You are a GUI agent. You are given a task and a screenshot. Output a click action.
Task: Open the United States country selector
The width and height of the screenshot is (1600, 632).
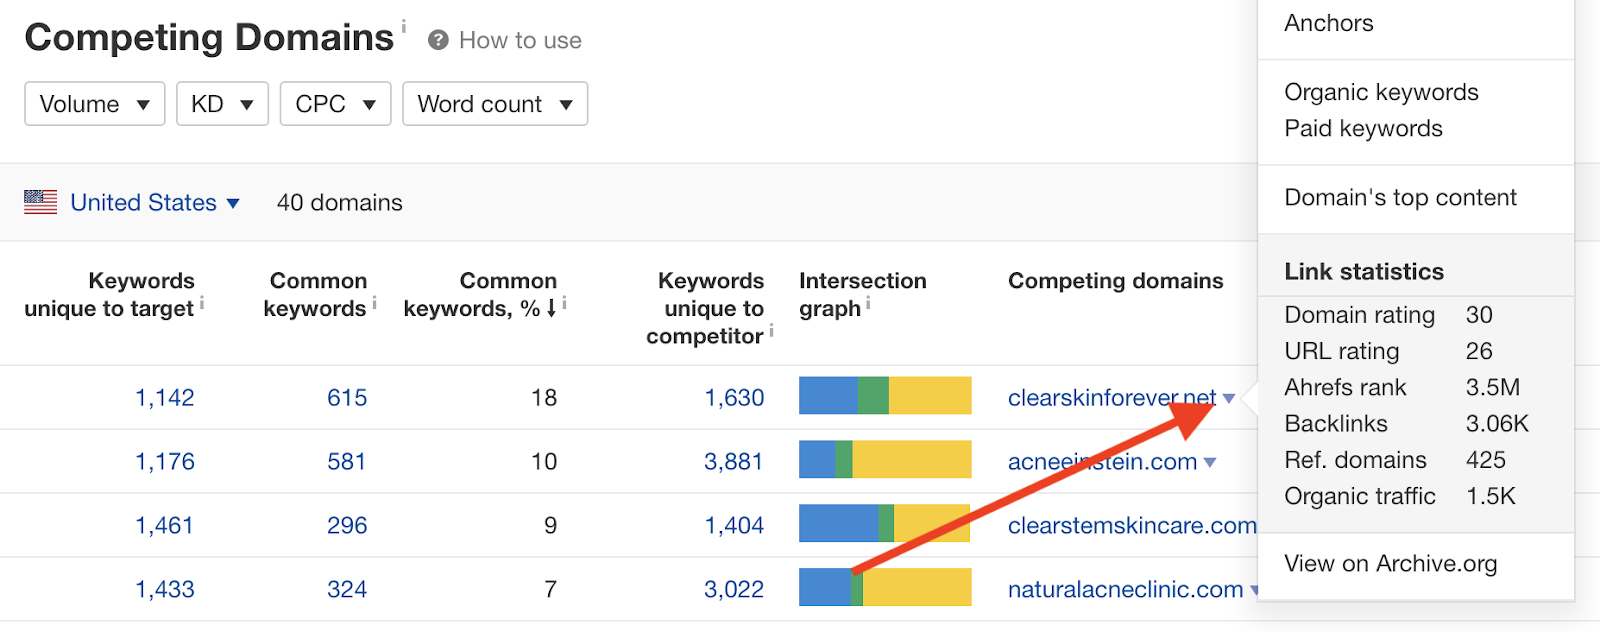coord(155,203)
